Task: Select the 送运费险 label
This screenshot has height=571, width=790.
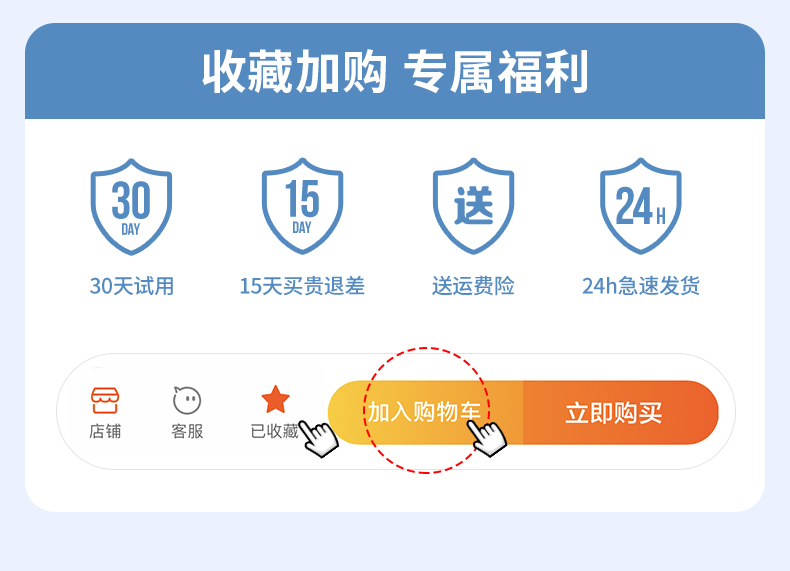Action: coord(473,286)
